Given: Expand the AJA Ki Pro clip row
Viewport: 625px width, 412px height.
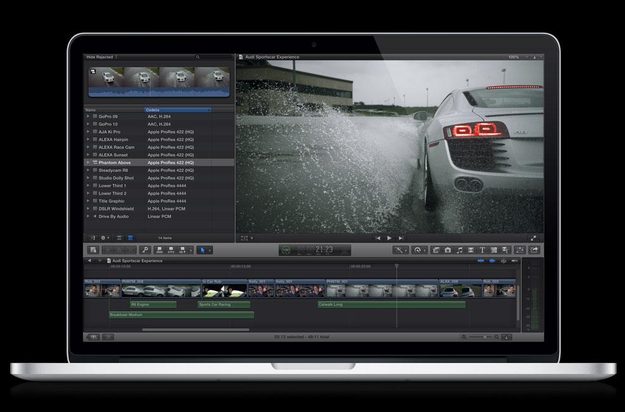Looking at the screenshot, I should pos(88,132).
